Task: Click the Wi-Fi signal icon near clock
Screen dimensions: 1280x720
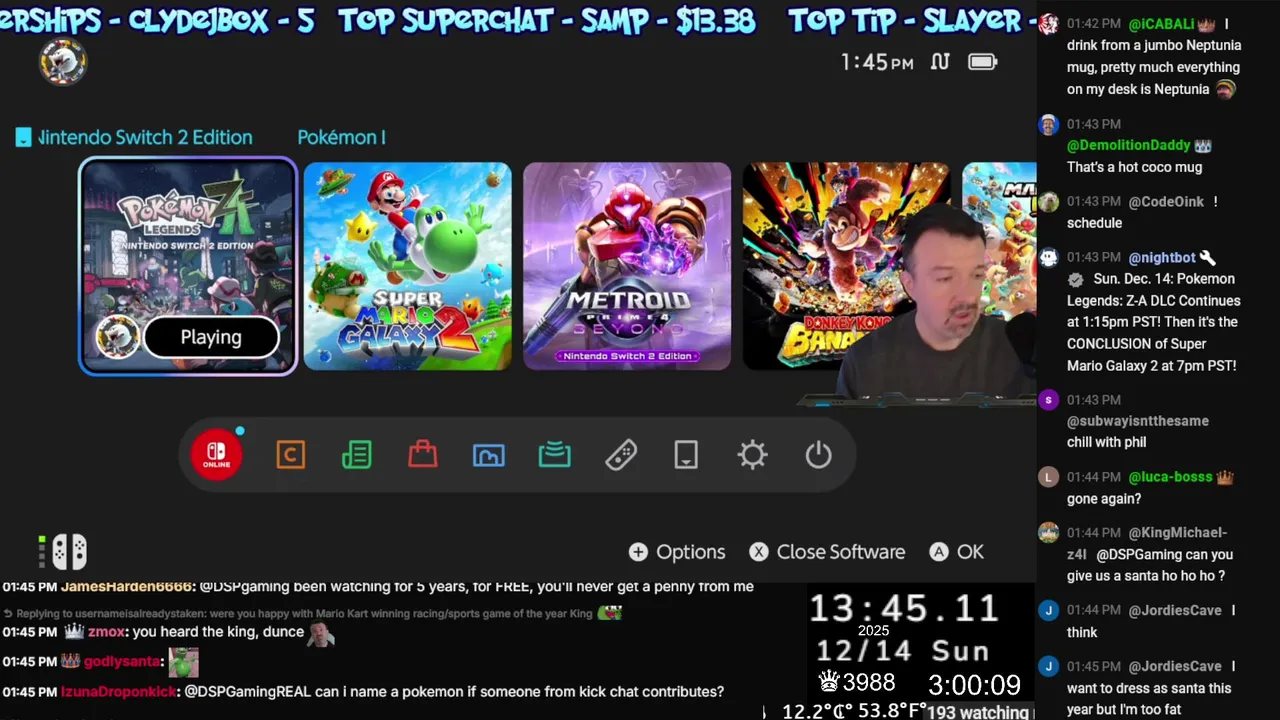Action: click(x=939, y=62)
